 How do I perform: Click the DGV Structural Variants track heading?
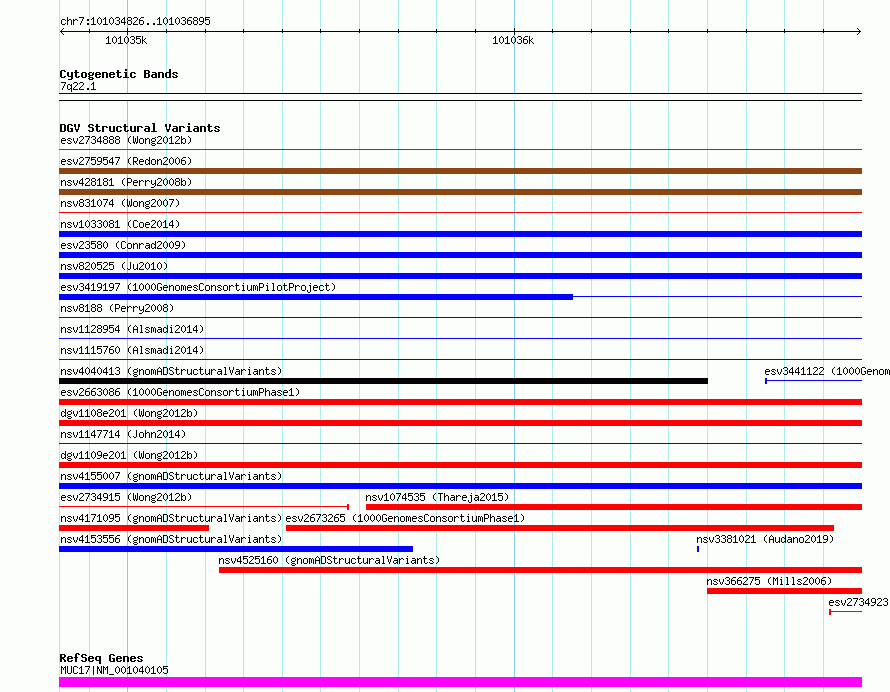140,128
